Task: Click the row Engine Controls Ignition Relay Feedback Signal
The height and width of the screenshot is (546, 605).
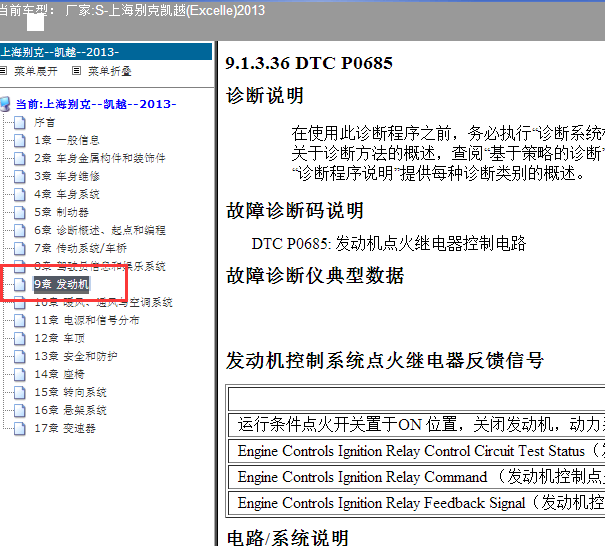Action: pyautogui.click(x=417, y=503)
